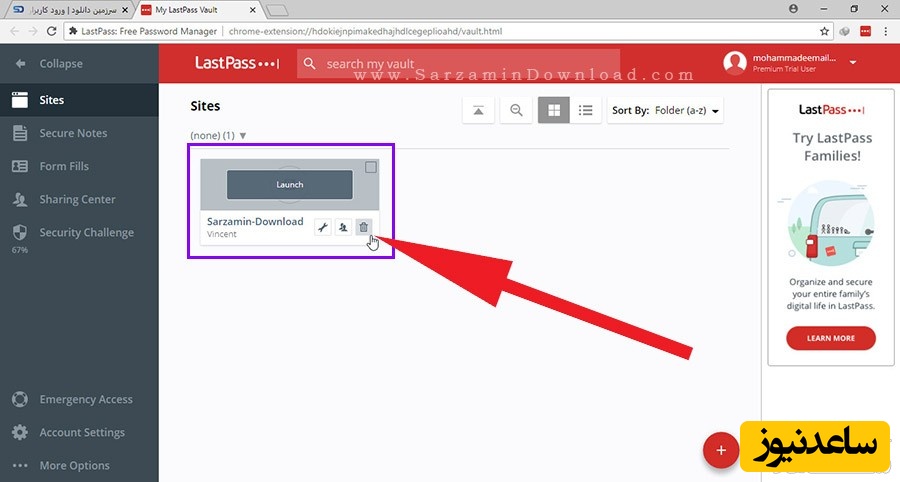The height and width of the screenshot is (482, 900).
Task: Bookmark page with the star icon
Action: click(x=824, y=31)
